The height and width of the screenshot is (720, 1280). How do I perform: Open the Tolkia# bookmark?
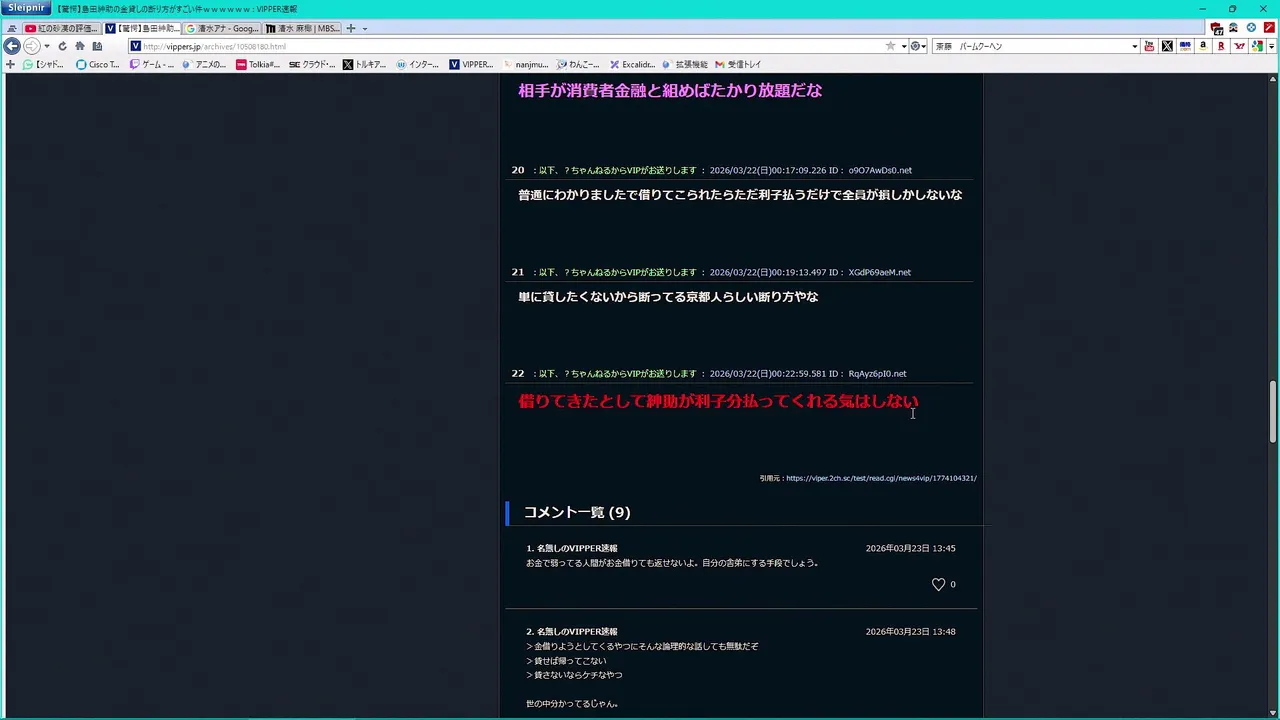[x=258, y=64]
